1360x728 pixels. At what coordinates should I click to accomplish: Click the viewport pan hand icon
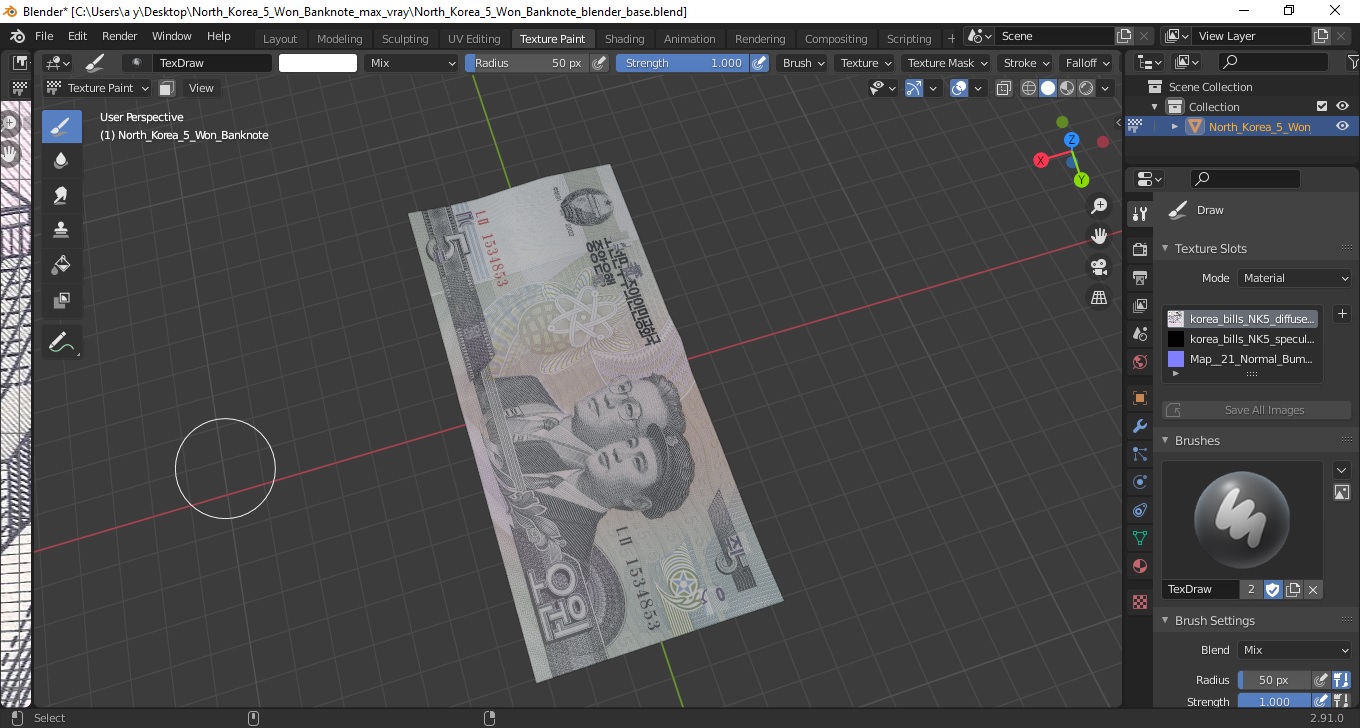coord(1099,236)
